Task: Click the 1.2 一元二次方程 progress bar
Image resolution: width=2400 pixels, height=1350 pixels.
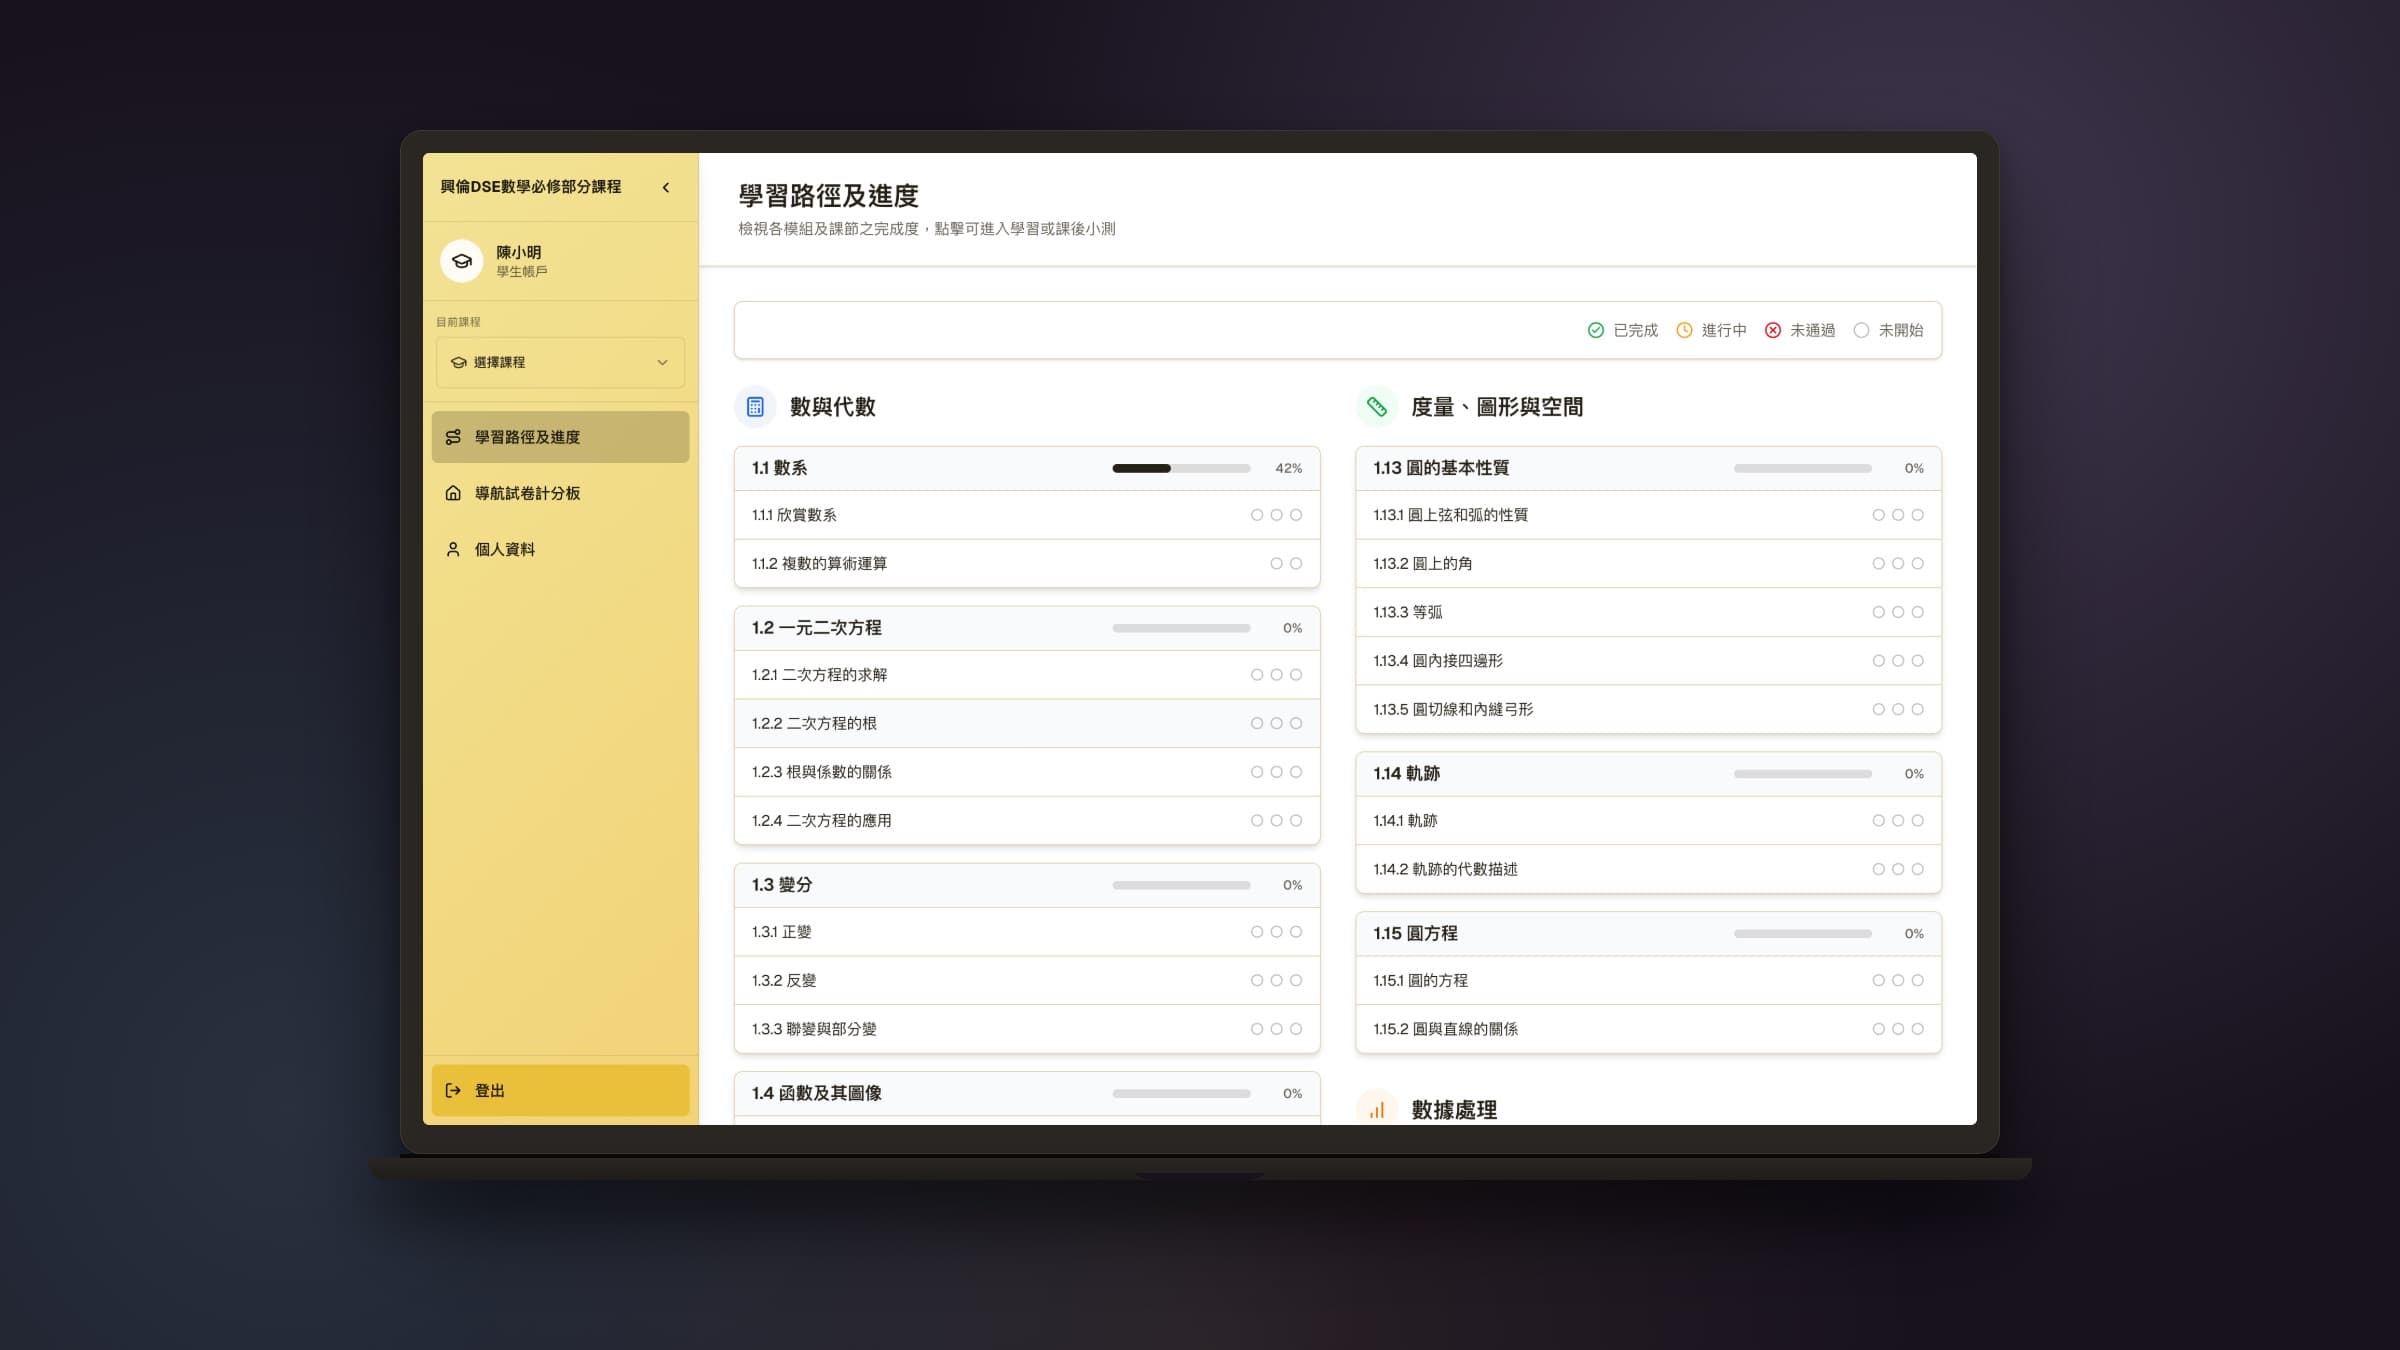Action: click(x=1181, y=628)
